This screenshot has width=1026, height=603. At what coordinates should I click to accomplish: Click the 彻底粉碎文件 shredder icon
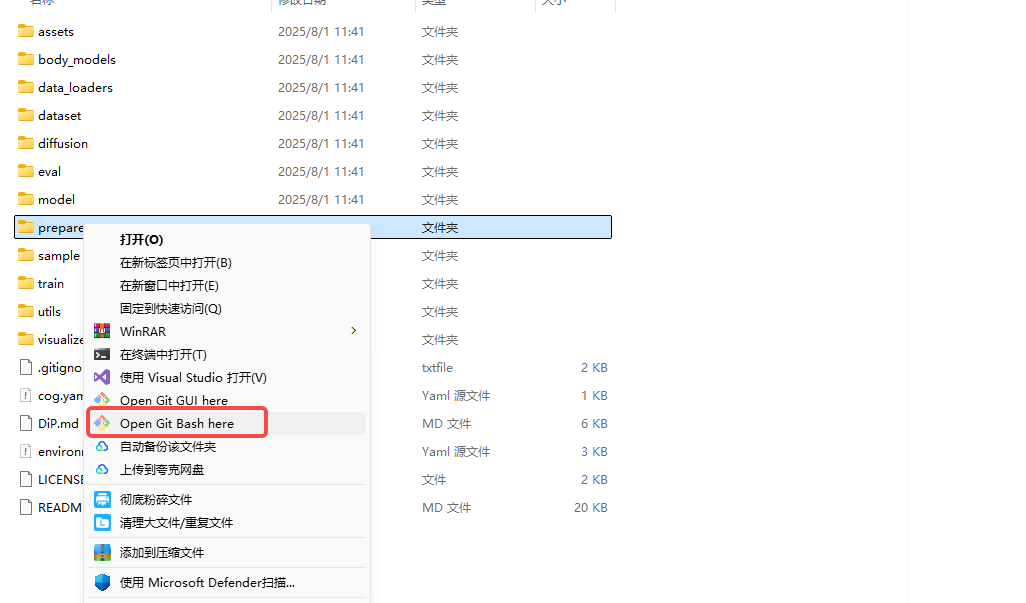[x=103, y=499]
